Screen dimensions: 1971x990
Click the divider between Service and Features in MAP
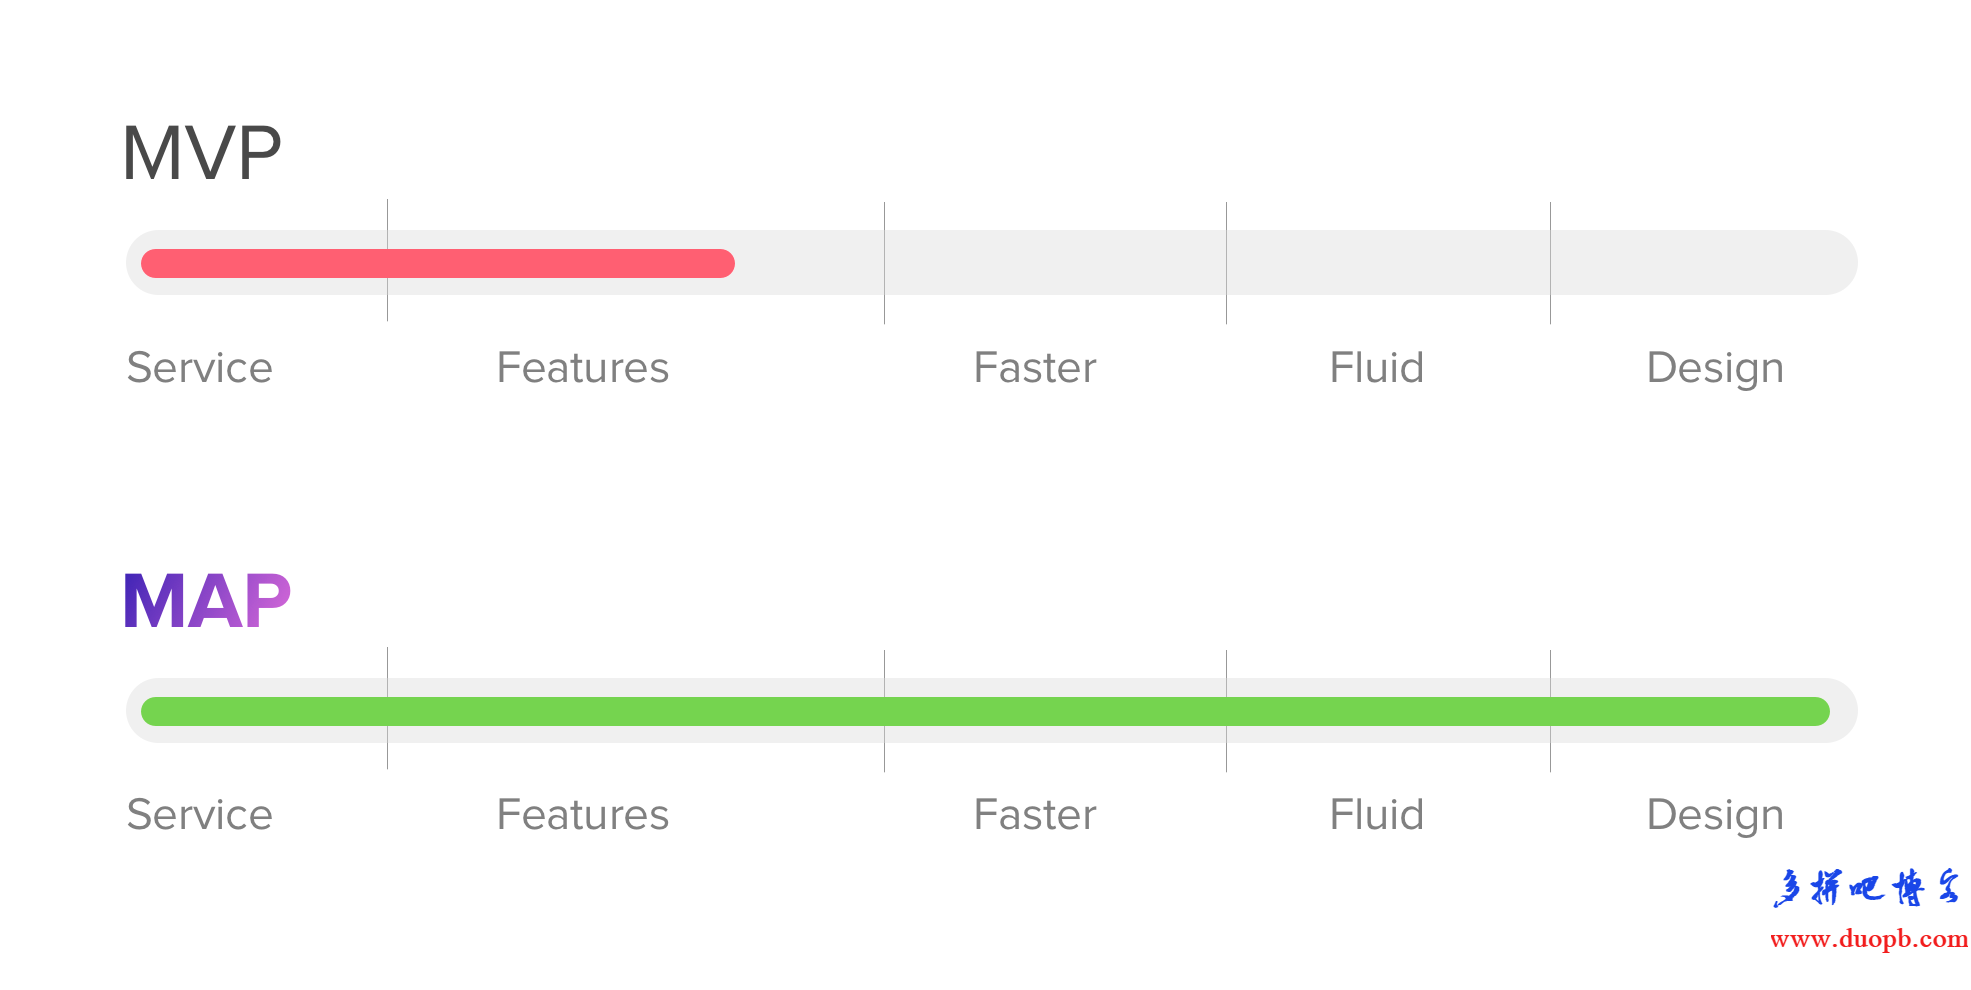click(x=387, y=708)
